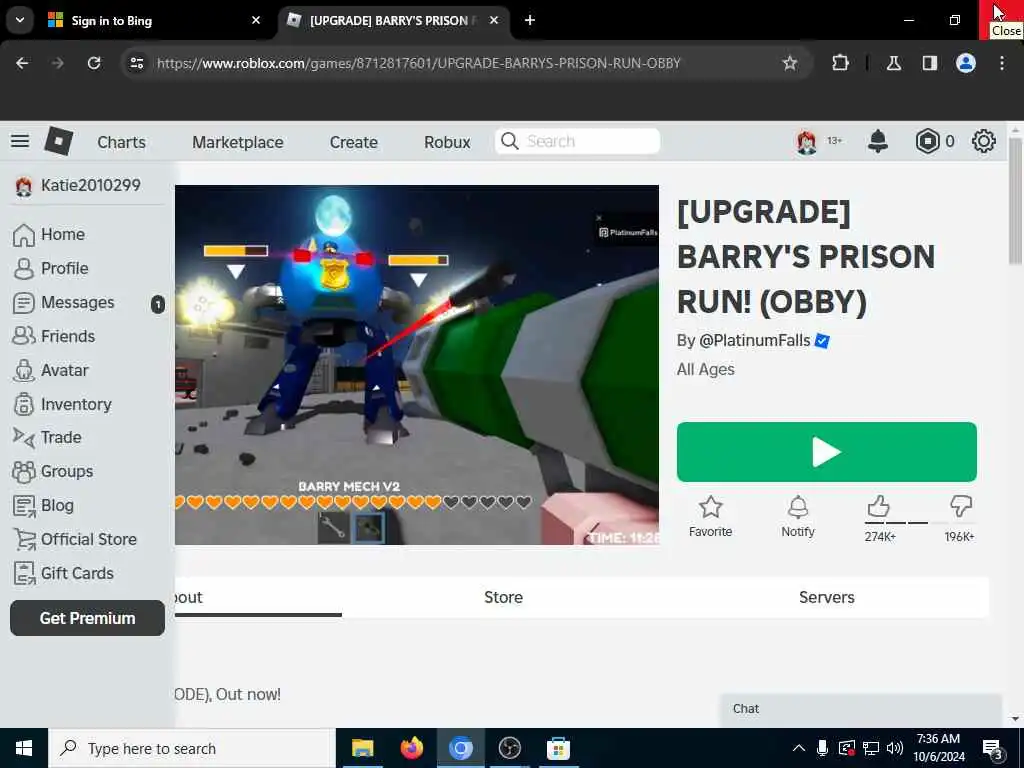Open File Explorer from the taskbar
The width and height of the screenshot is (1024, 768).
(362, 748)
